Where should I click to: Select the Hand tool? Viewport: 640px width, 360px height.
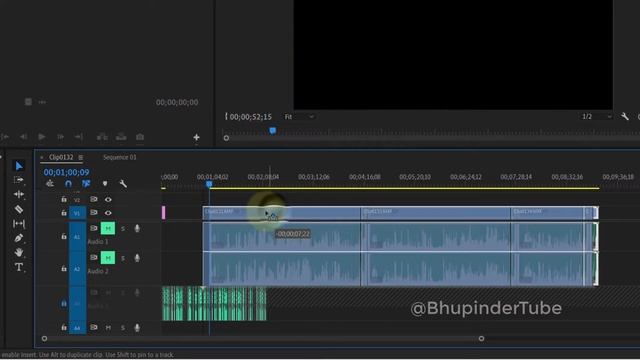19,252
